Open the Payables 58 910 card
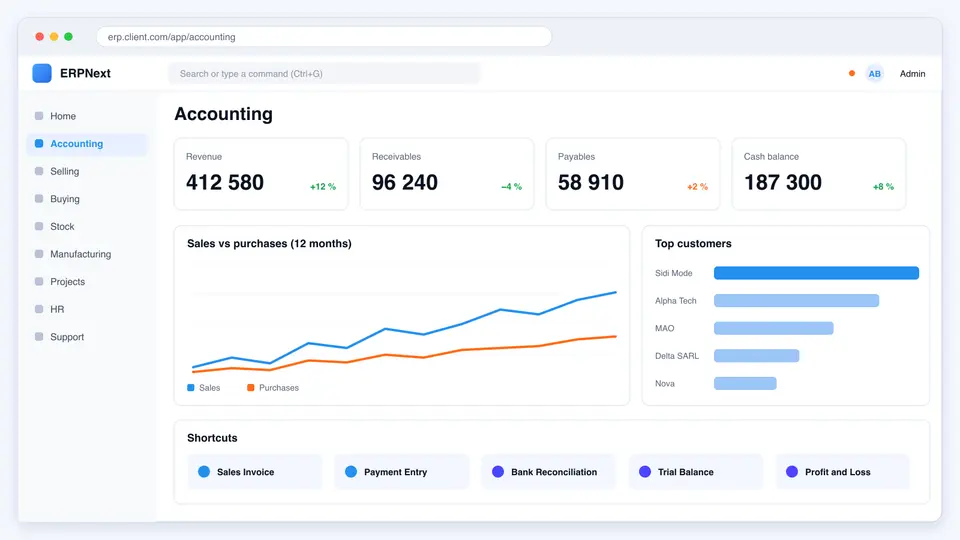The width and height of the screenshot is (960, 540). (633, 174)
